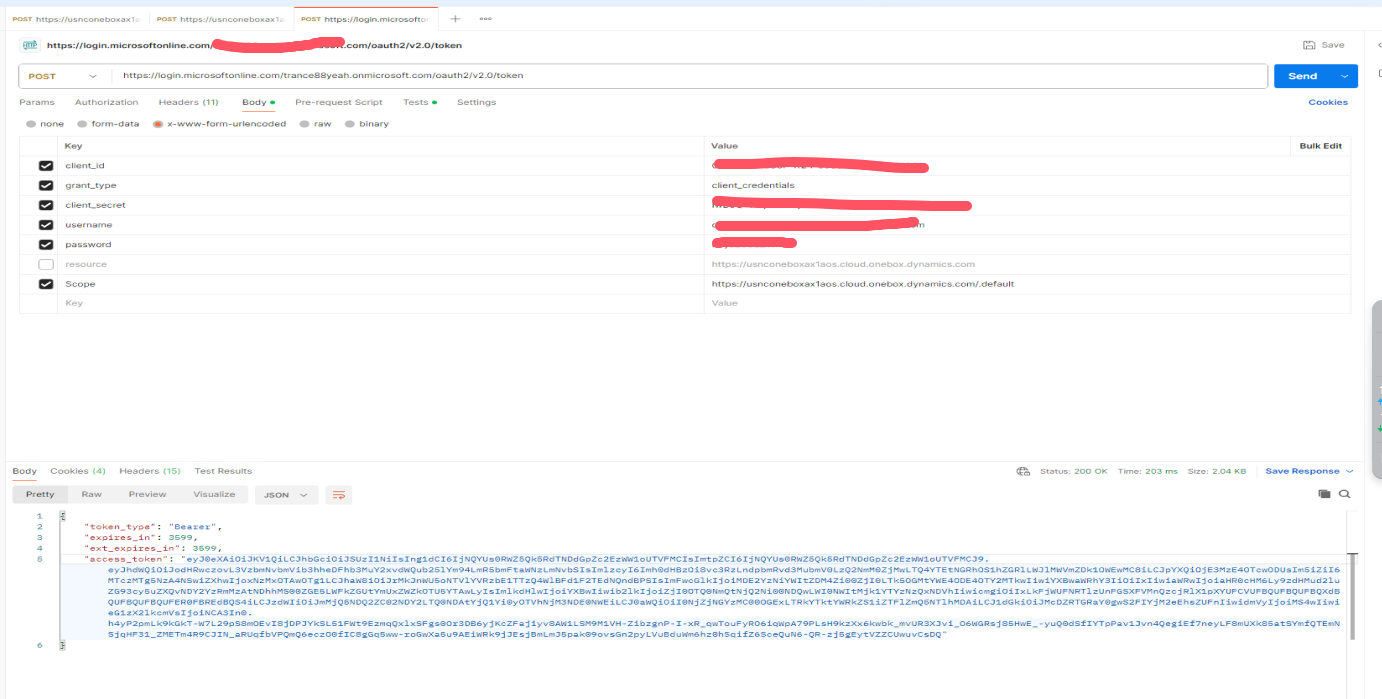Viewport: 1382px width, 699px height.
Task: Click the code snippet icon on right sidebar
Action: pyautogui.click(x=1379, y=45)
